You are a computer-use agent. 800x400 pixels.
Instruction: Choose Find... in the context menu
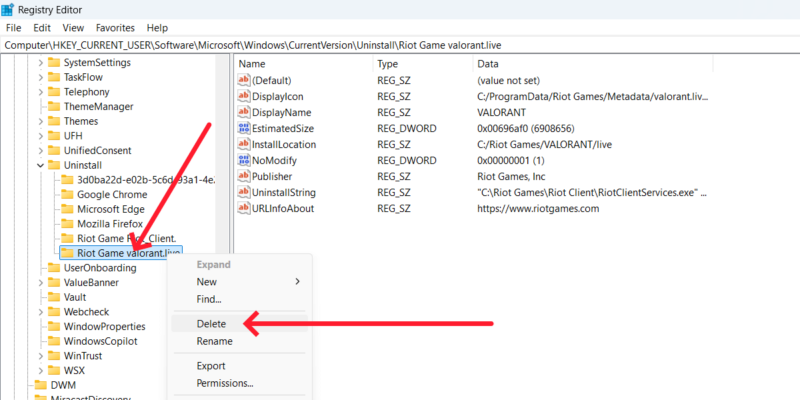coord(239,299)
